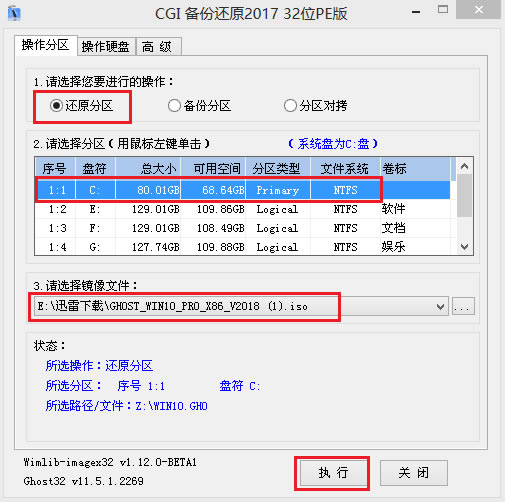Click the 分区类型 column header

(x=278, y=169)
